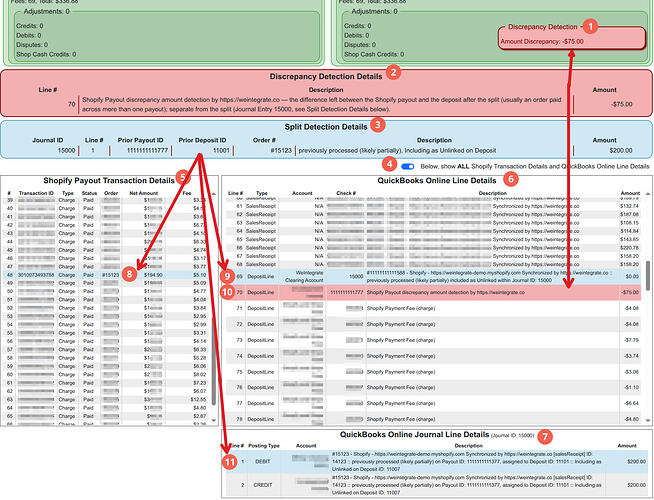The image size is (654, 500).
Task: Click the -$7.79 amount on DepositLine 73
Action: pos(631,340)
